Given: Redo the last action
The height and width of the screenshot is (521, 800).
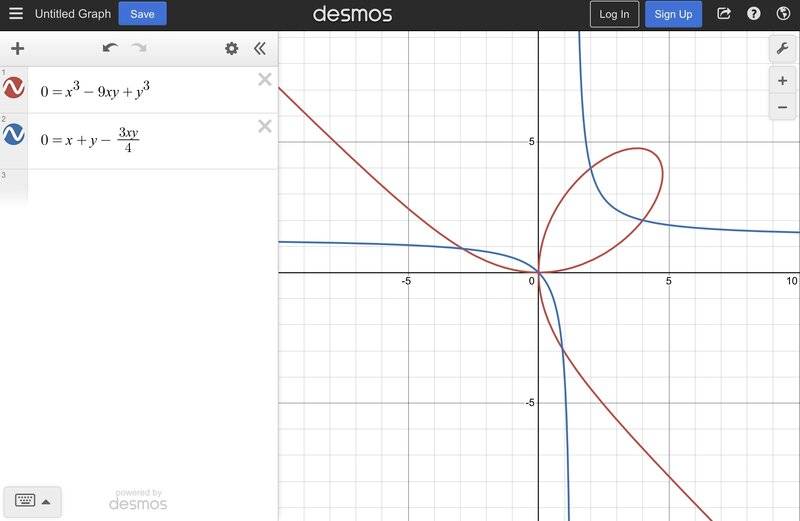Looking at the screenshot, I should 139,48.
